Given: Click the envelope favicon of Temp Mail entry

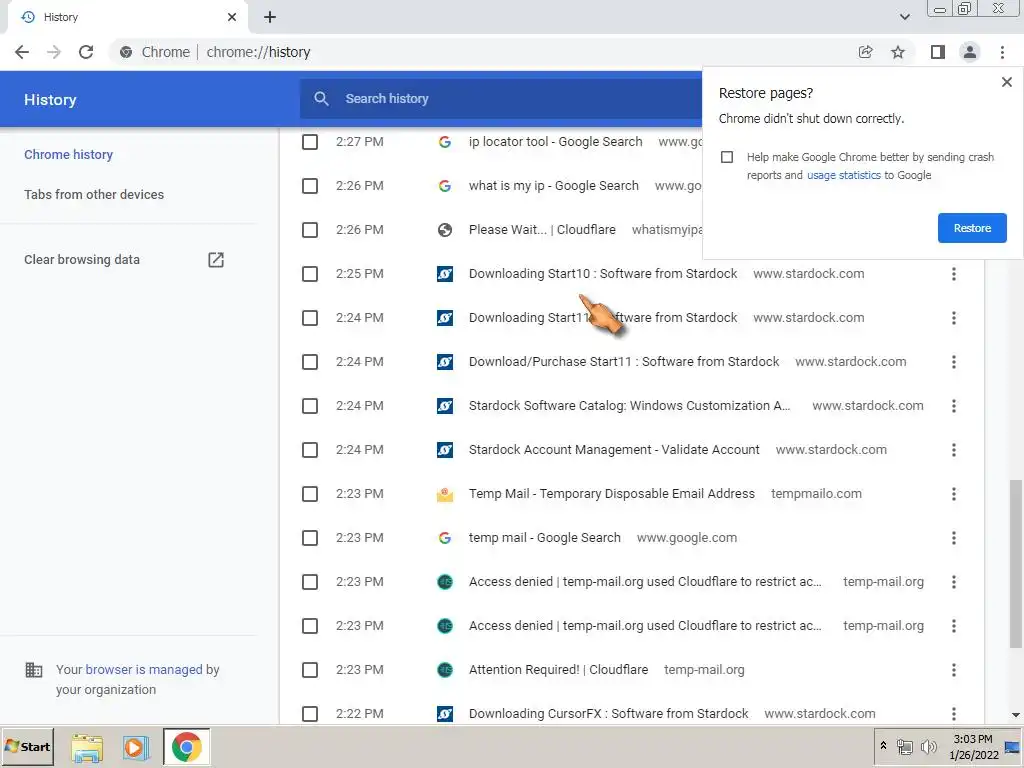Looking at the screenshot, I should coord(445,494).
